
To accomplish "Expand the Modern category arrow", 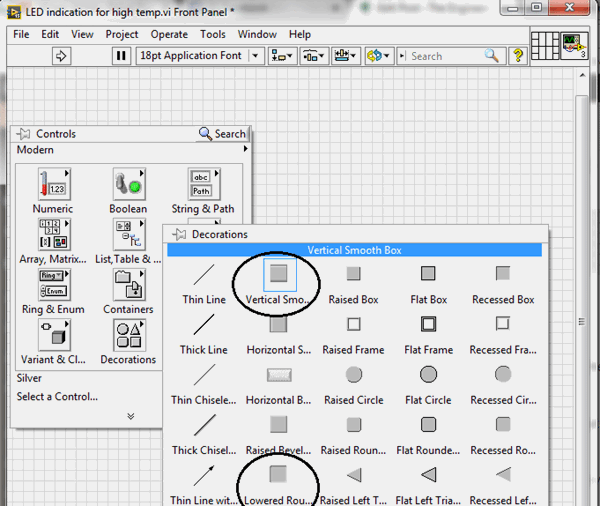I will (246, 149).
